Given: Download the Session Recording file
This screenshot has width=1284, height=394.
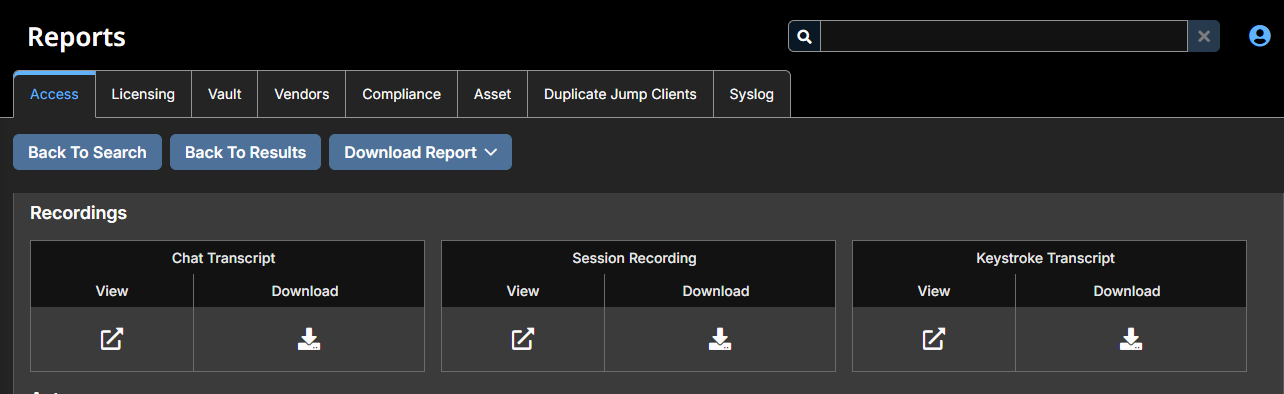Looking at the screenshot, I should point(720,339).
